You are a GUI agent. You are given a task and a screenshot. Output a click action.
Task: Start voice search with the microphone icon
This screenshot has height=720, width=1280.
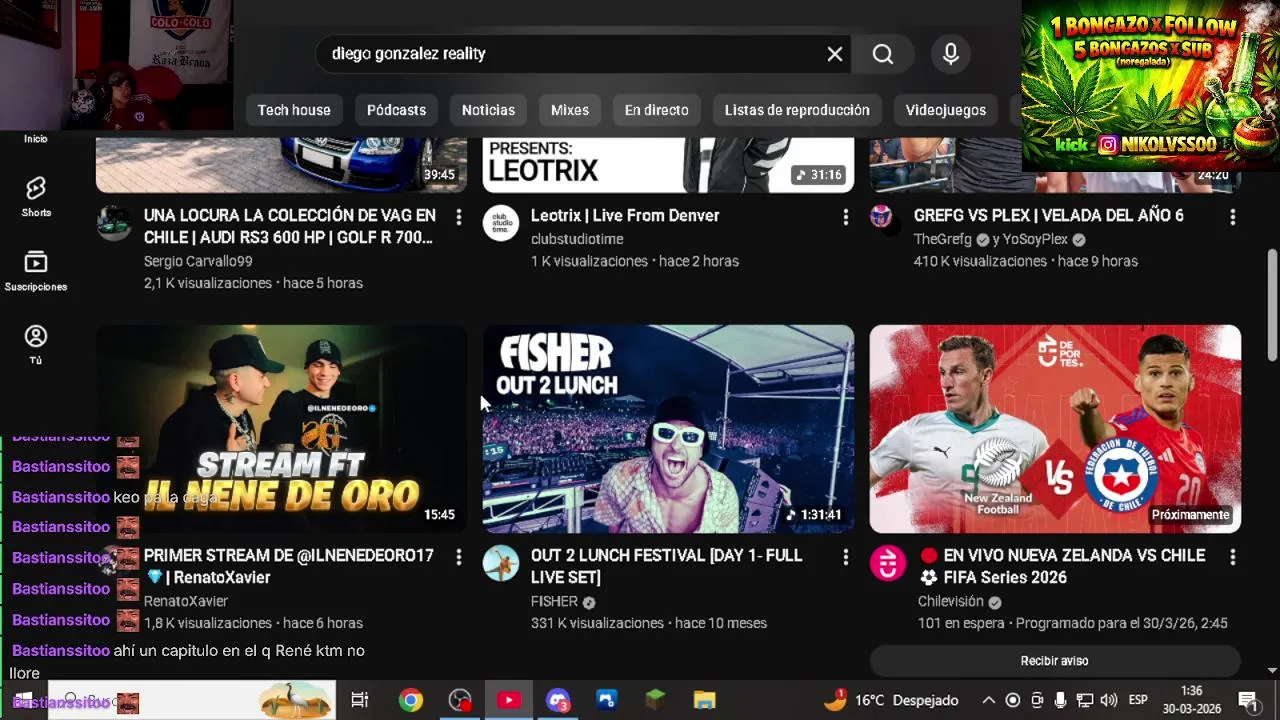pyautogui.click(x=951, y=54)
